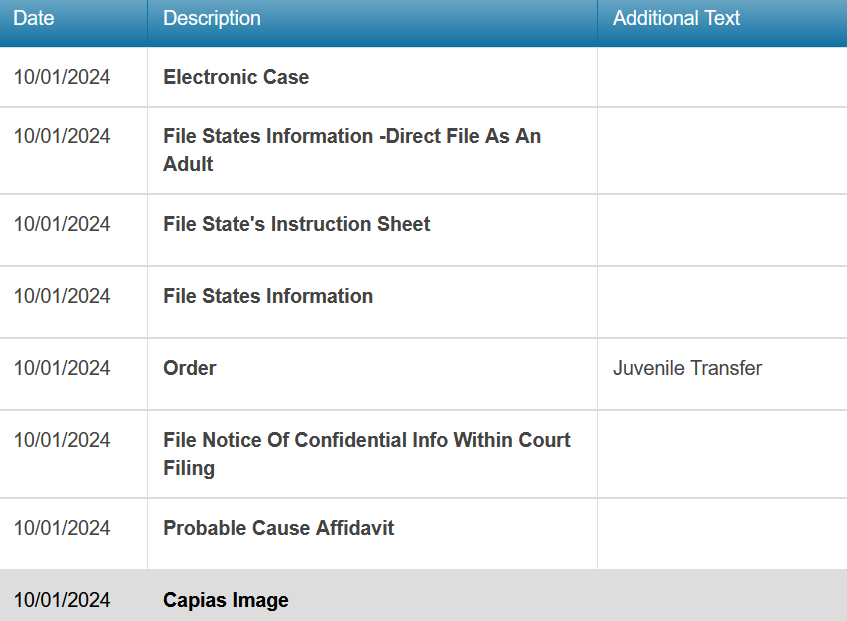Select the Probable Cause Affidavit entry
Image resolution: width=847 pixels, height=621 pixels.
pyautogui.click(x=279, y=528)
